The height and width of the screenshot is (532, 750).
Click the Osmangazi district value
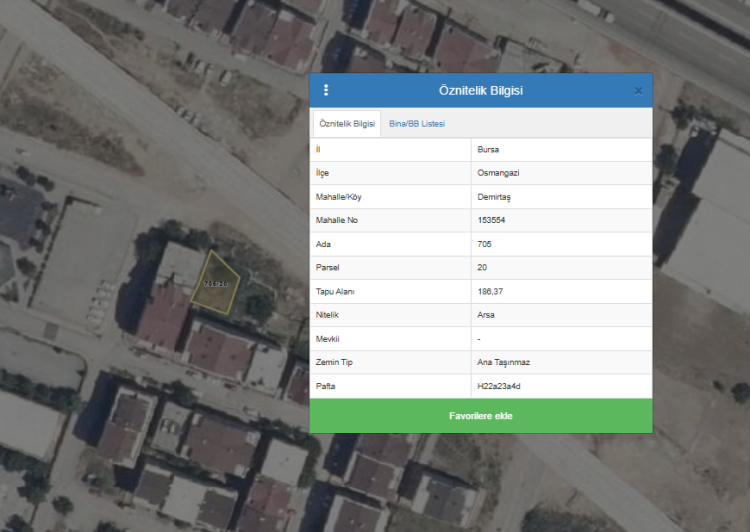point(498,173)
